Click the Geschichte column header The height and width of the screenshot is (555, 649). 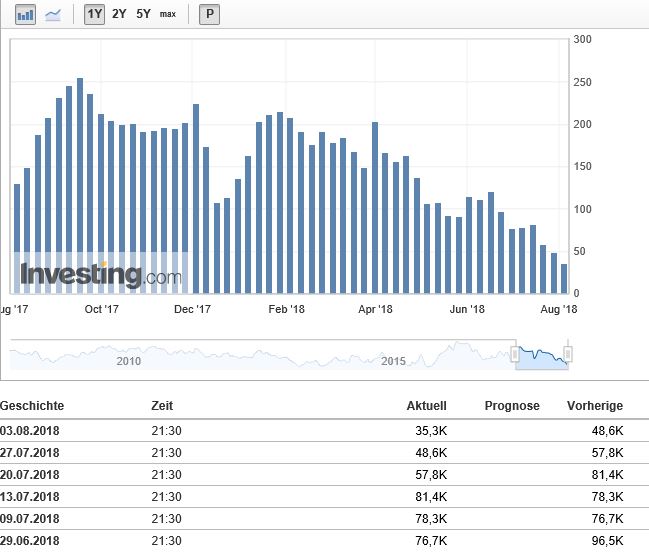pyautogui.click(x=32, y=406)
